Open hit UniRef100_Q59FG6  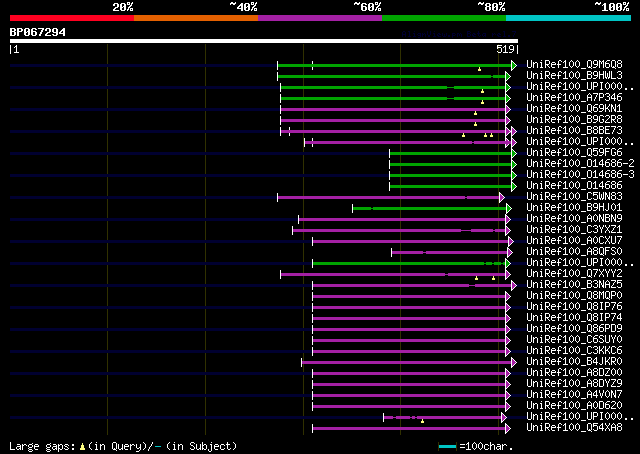(x=574, y=153)
